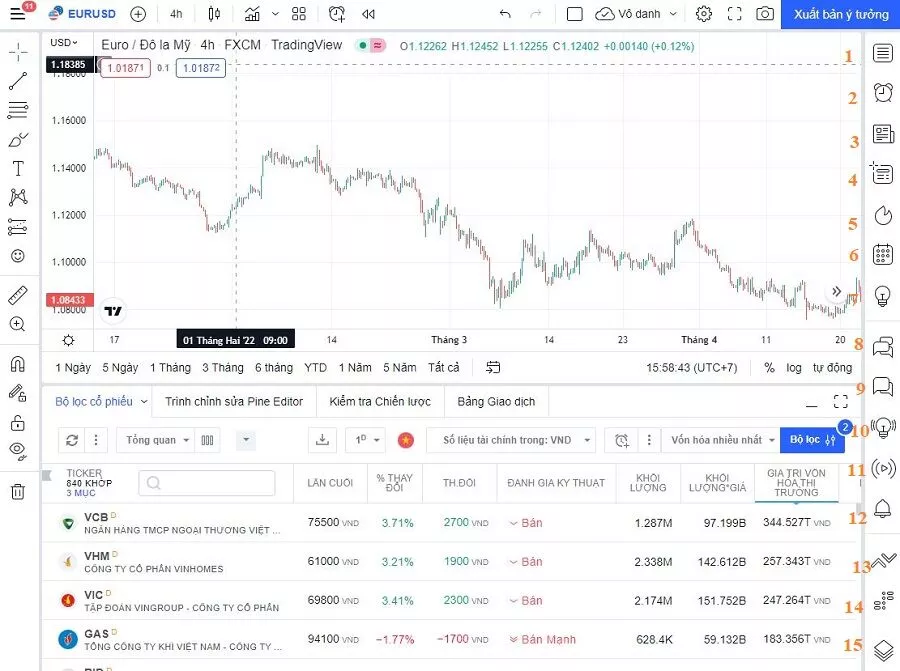
Task: Delete all drawings with trash icon
Action: point(18,492)
